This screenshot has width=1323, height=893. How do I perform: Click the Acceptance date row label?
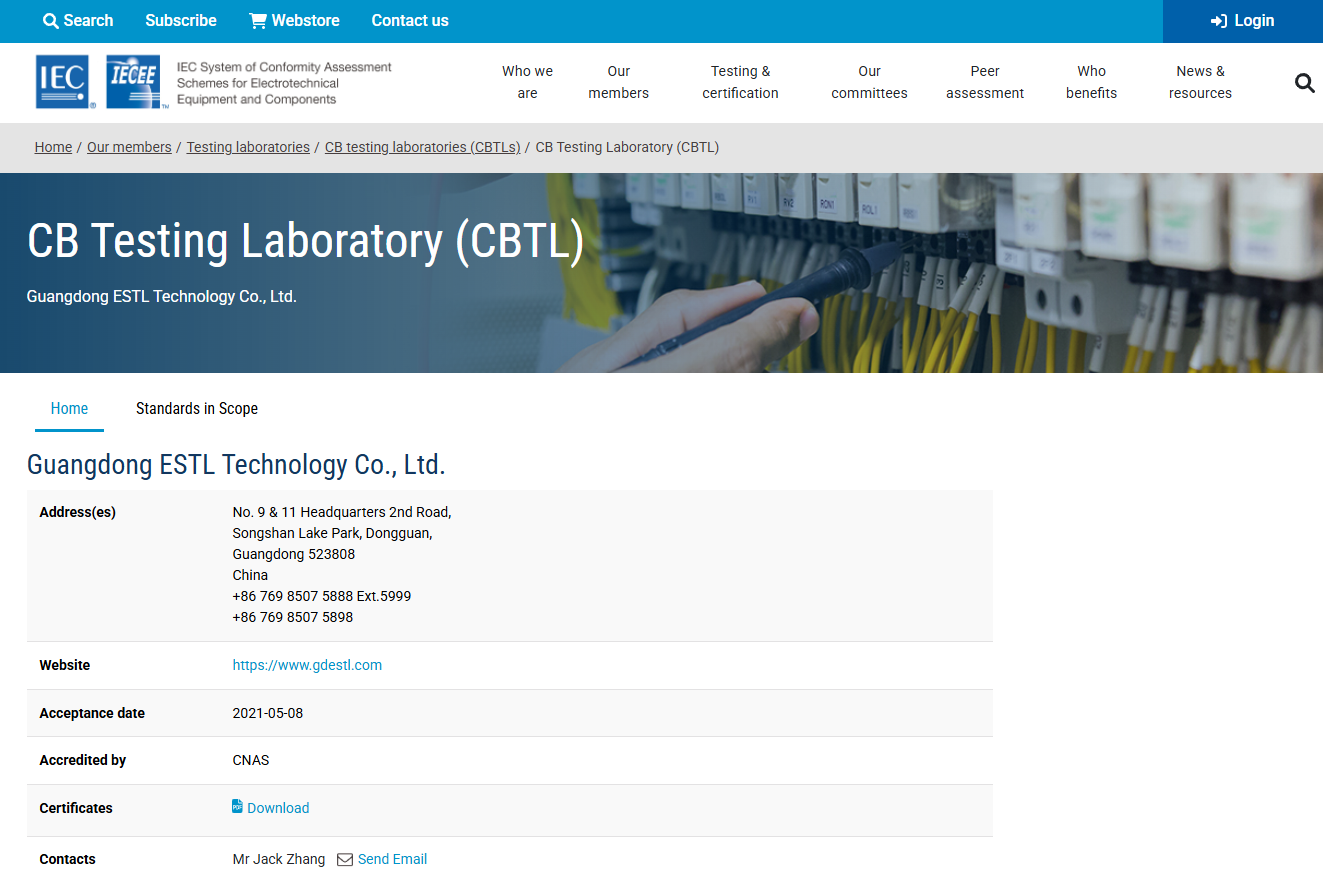point(92,713)
